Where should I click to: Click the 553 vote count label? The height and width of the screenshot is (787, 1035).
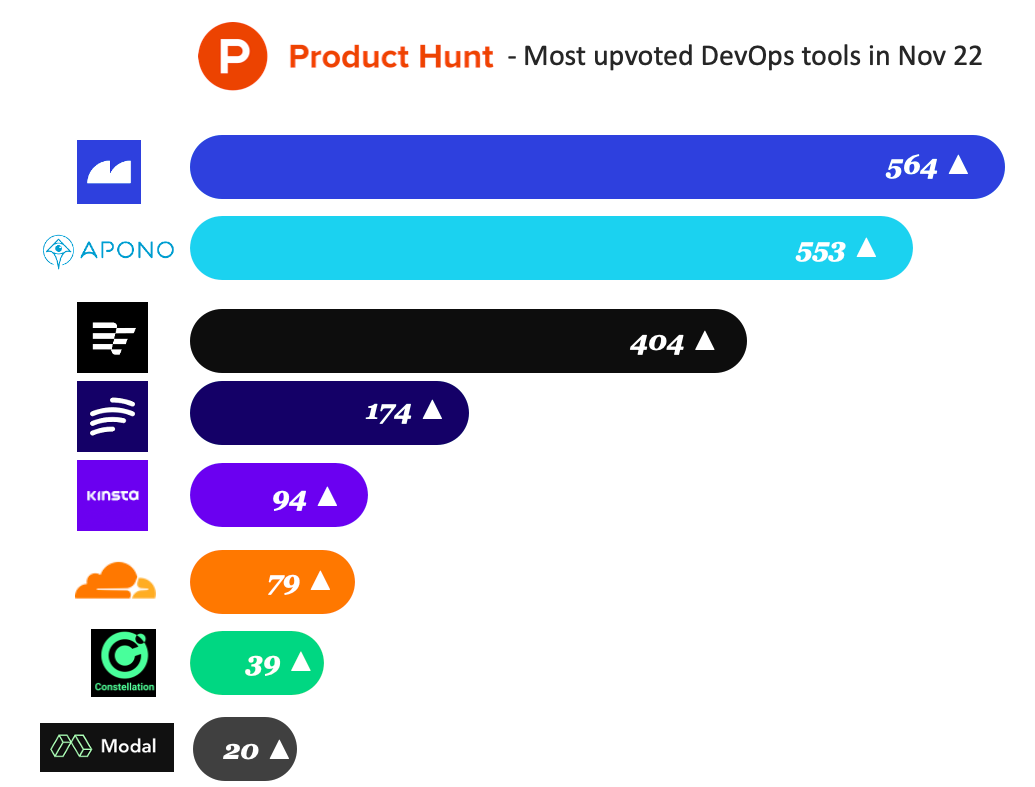820,252
